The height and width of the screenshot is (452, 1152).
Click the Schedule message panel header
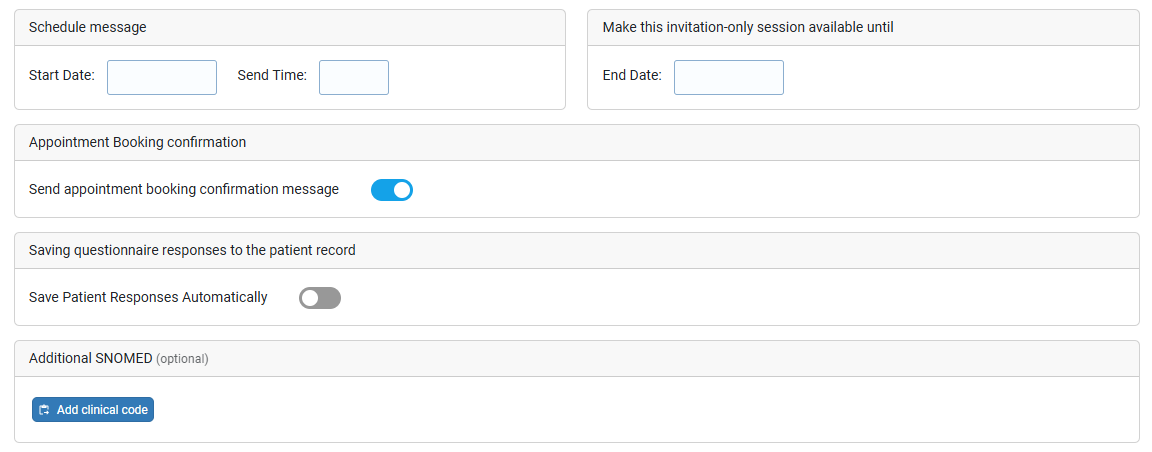click(x=88, y=28)
